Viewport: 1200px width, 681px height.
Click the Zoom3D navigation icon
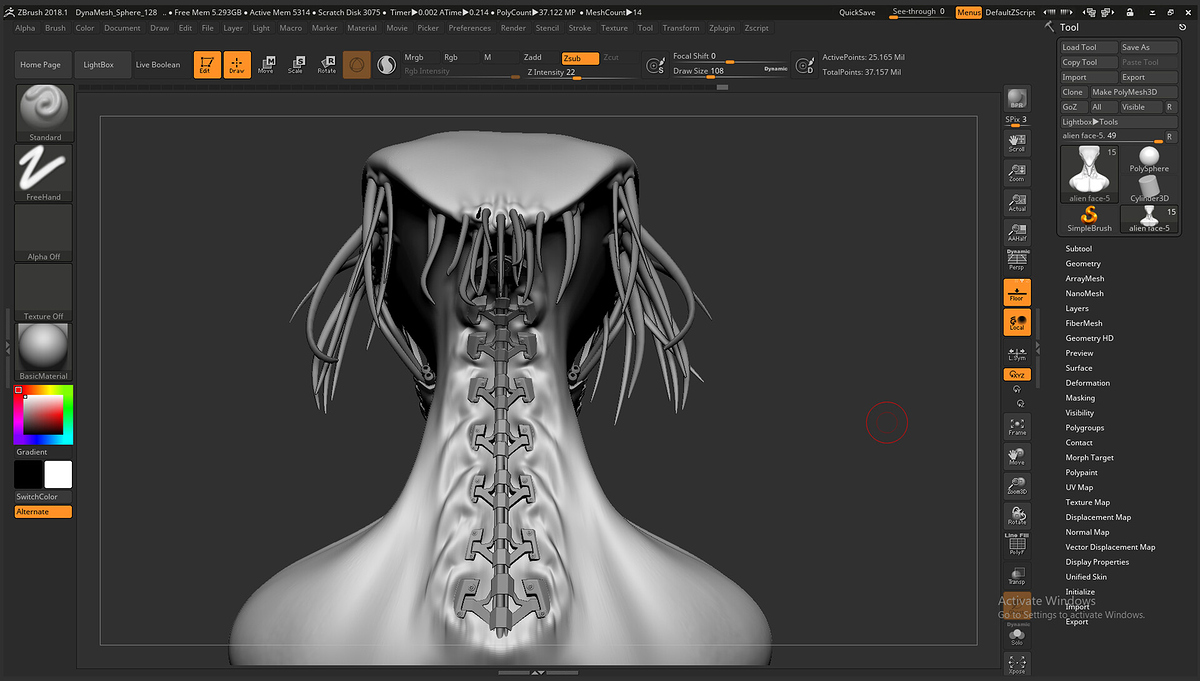(1017, 487)
